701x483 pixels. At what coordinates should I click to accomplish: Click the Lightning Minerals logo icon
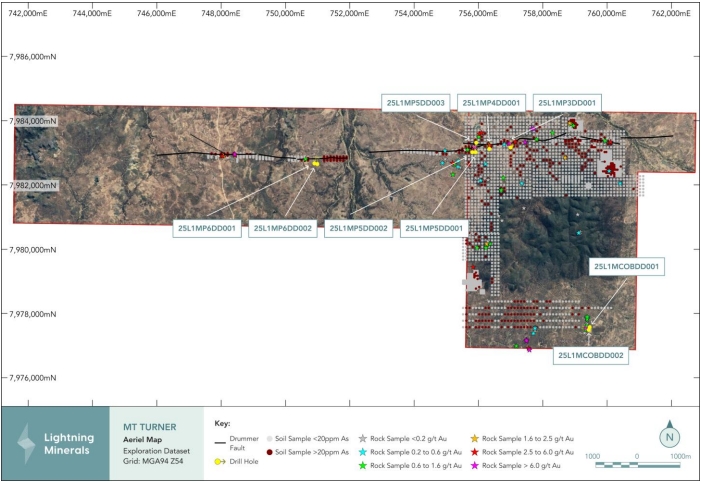(26, 443)
